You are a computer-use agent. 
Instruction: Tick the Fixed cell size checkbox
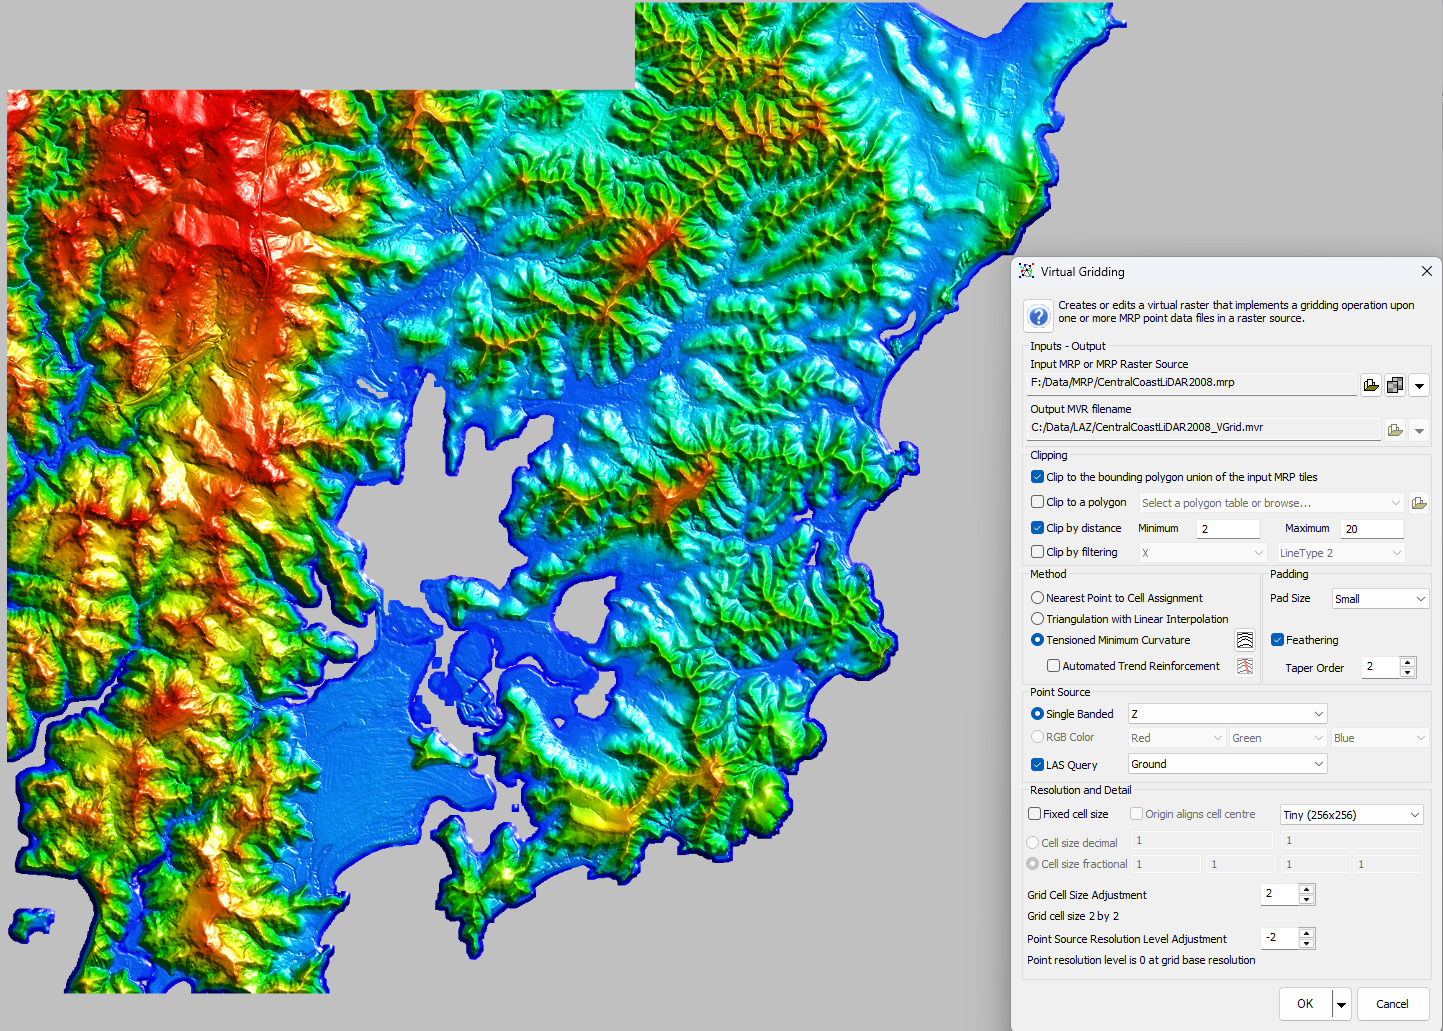1035,814
